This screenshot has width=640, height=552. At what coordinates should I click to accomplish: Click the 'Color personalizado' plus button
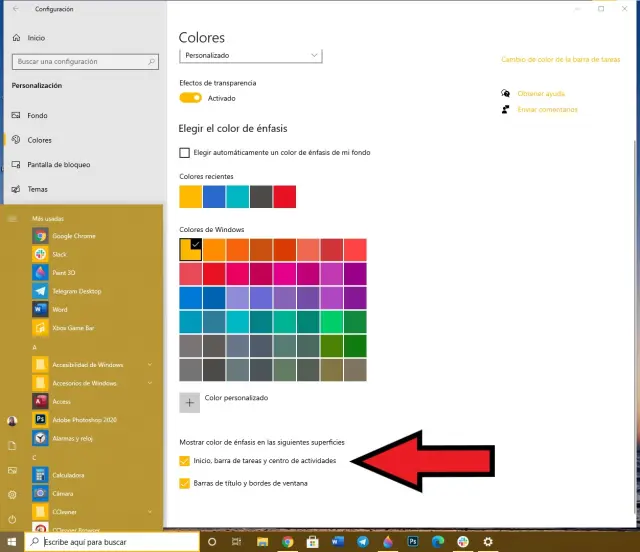[190, 402]
